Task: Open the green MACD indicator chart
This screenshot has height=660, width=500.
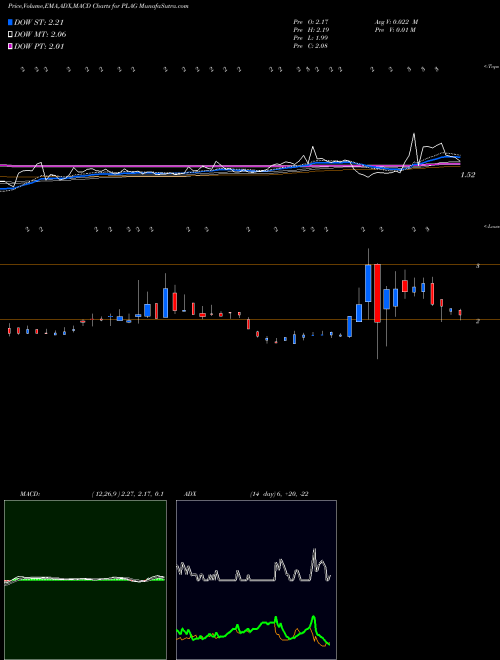Action: pyautogui.click(x=85, y=580)
